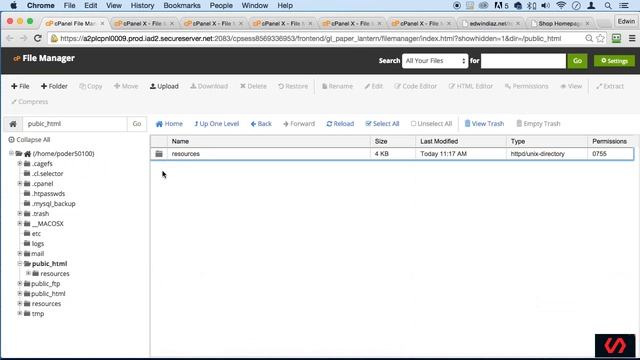Go Up One Level
Image resolution: width=640 pixels, height=360 pixels.
click(x=216, y=124)
